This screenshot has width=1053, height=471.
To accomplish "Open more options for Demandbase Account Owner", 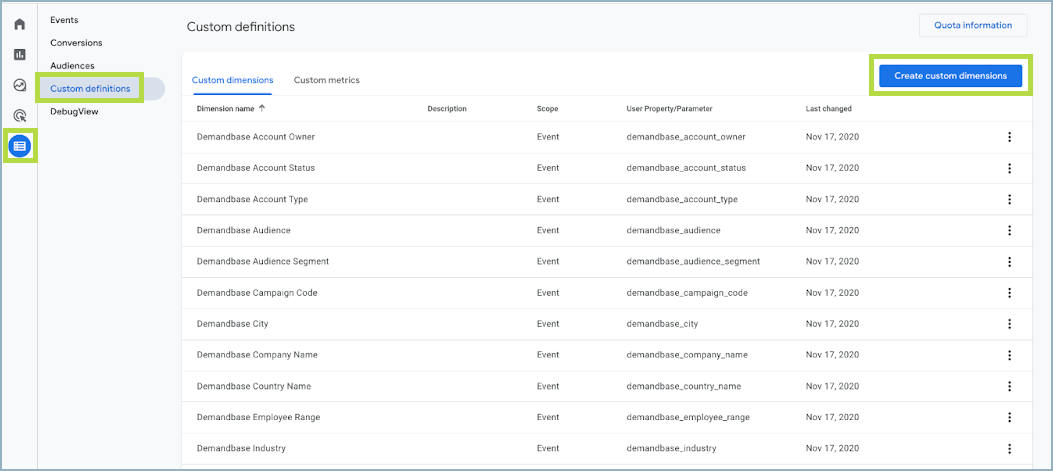I will pos(1009,137).
